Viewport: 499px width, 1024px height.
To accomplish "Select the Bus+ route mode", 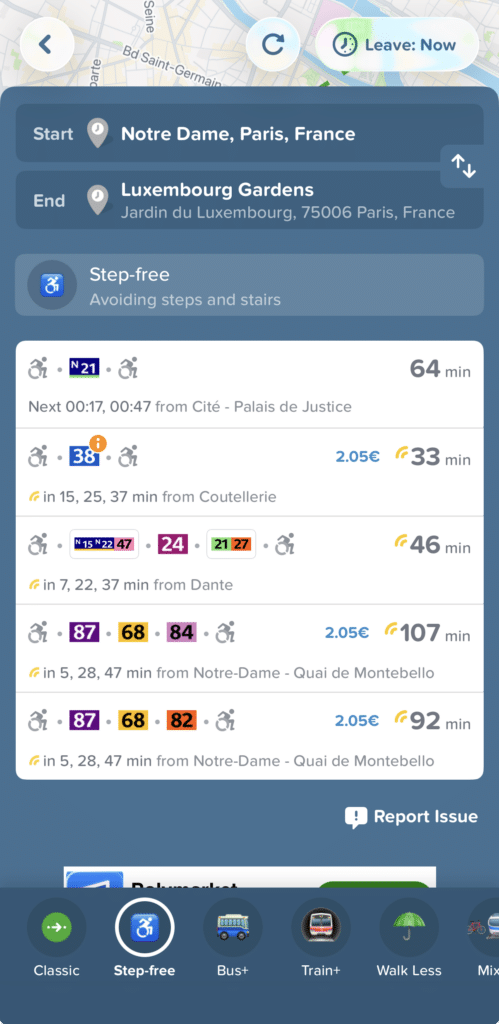I will pyautogui.click(x=233, y=927).
